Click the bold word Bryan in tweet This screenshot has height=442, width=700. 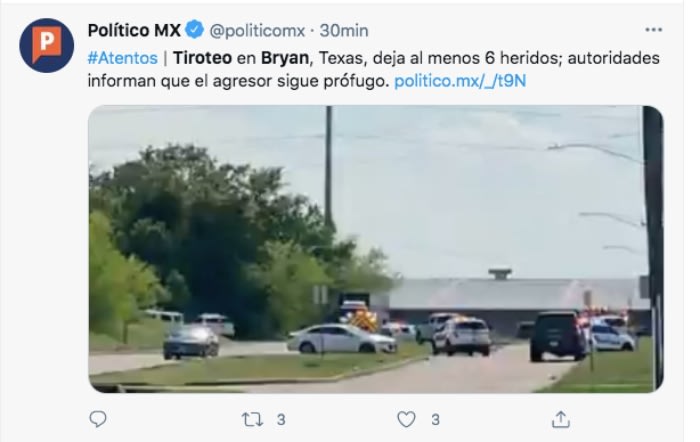[x=285, y=58]
